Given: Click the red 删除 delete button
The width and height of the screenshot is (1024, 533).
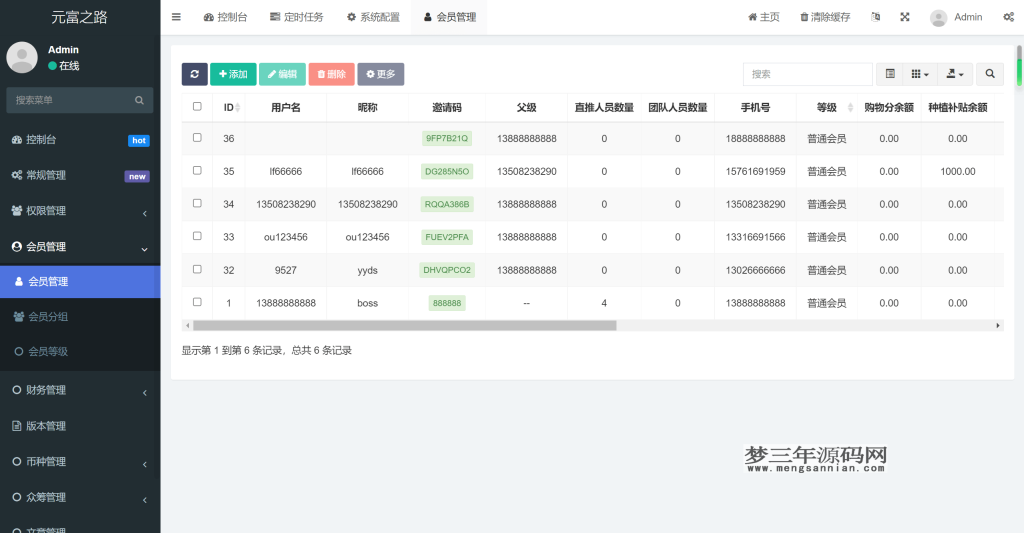Looking at the screenshot, I should [x=332, y=74].
